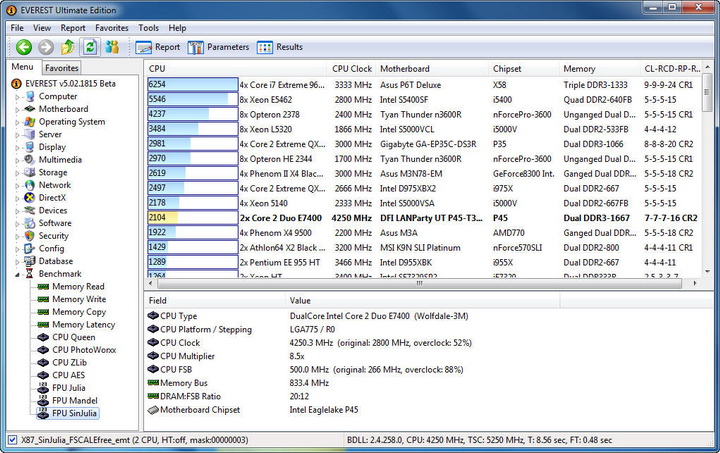Click the Multimedia icon
This screenshot has height=453, width=720.
(x=30, y=160)
